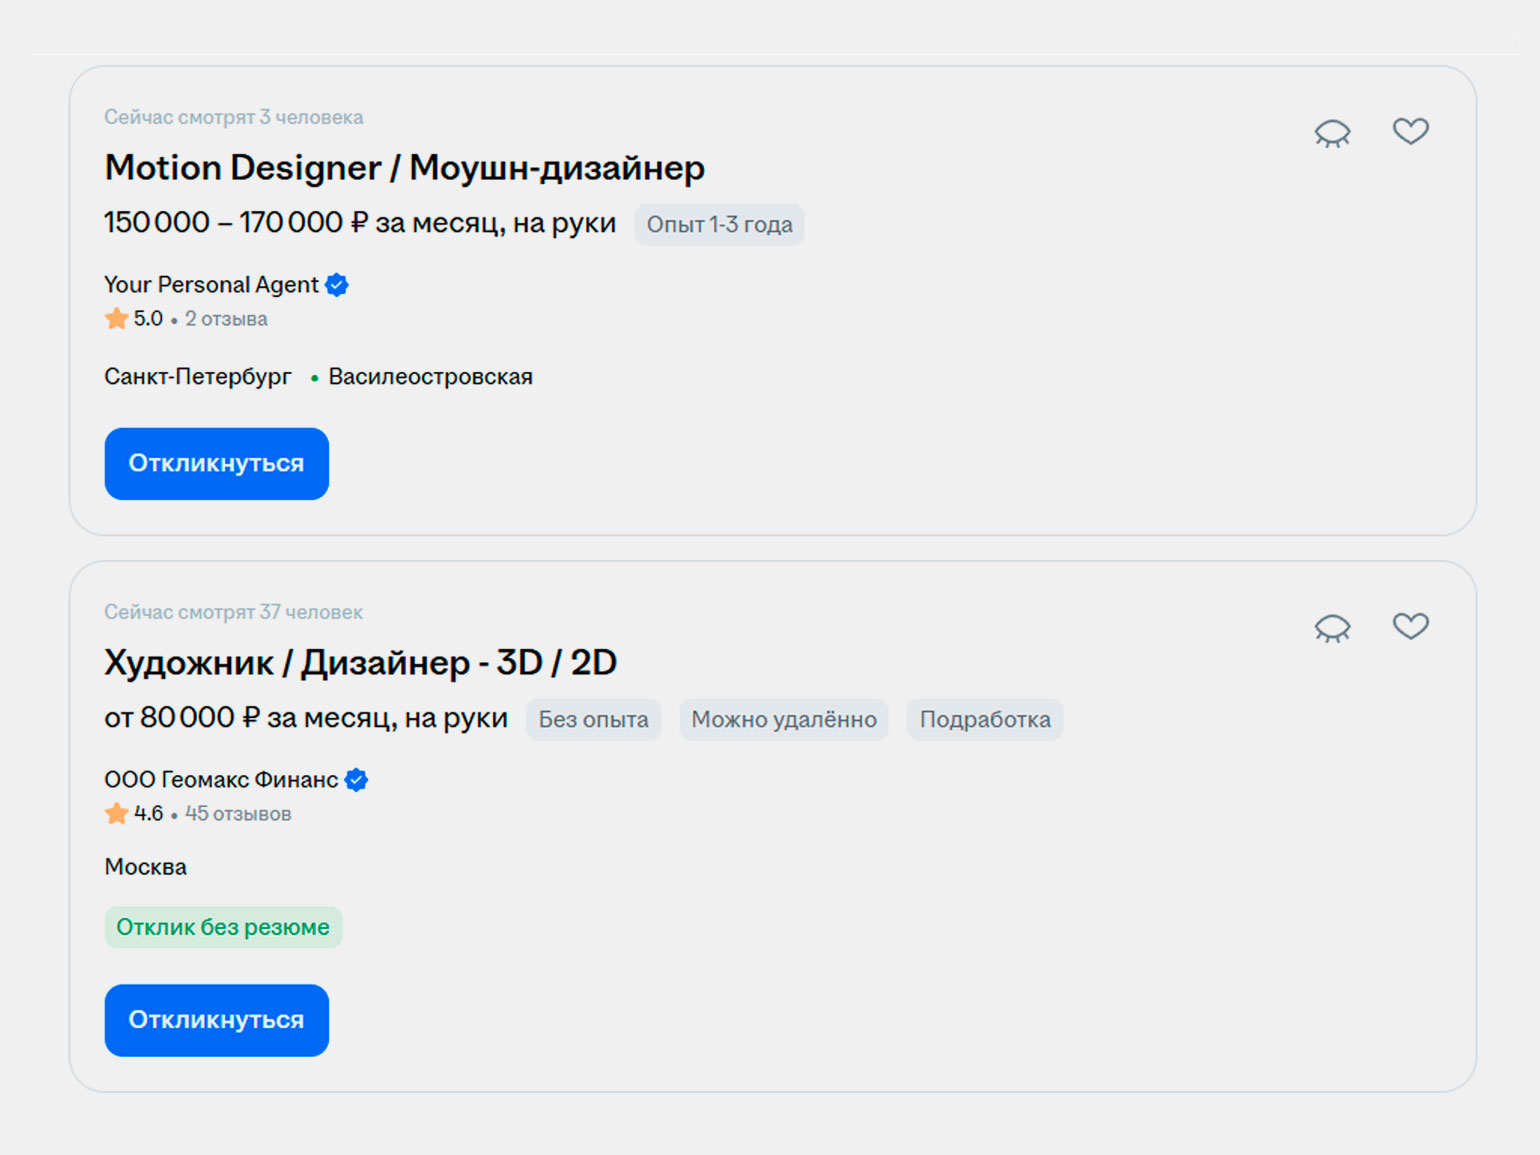
Task: Open the Художник / Дизайнер - 3D / 2D title
Action: click(360, 663)
